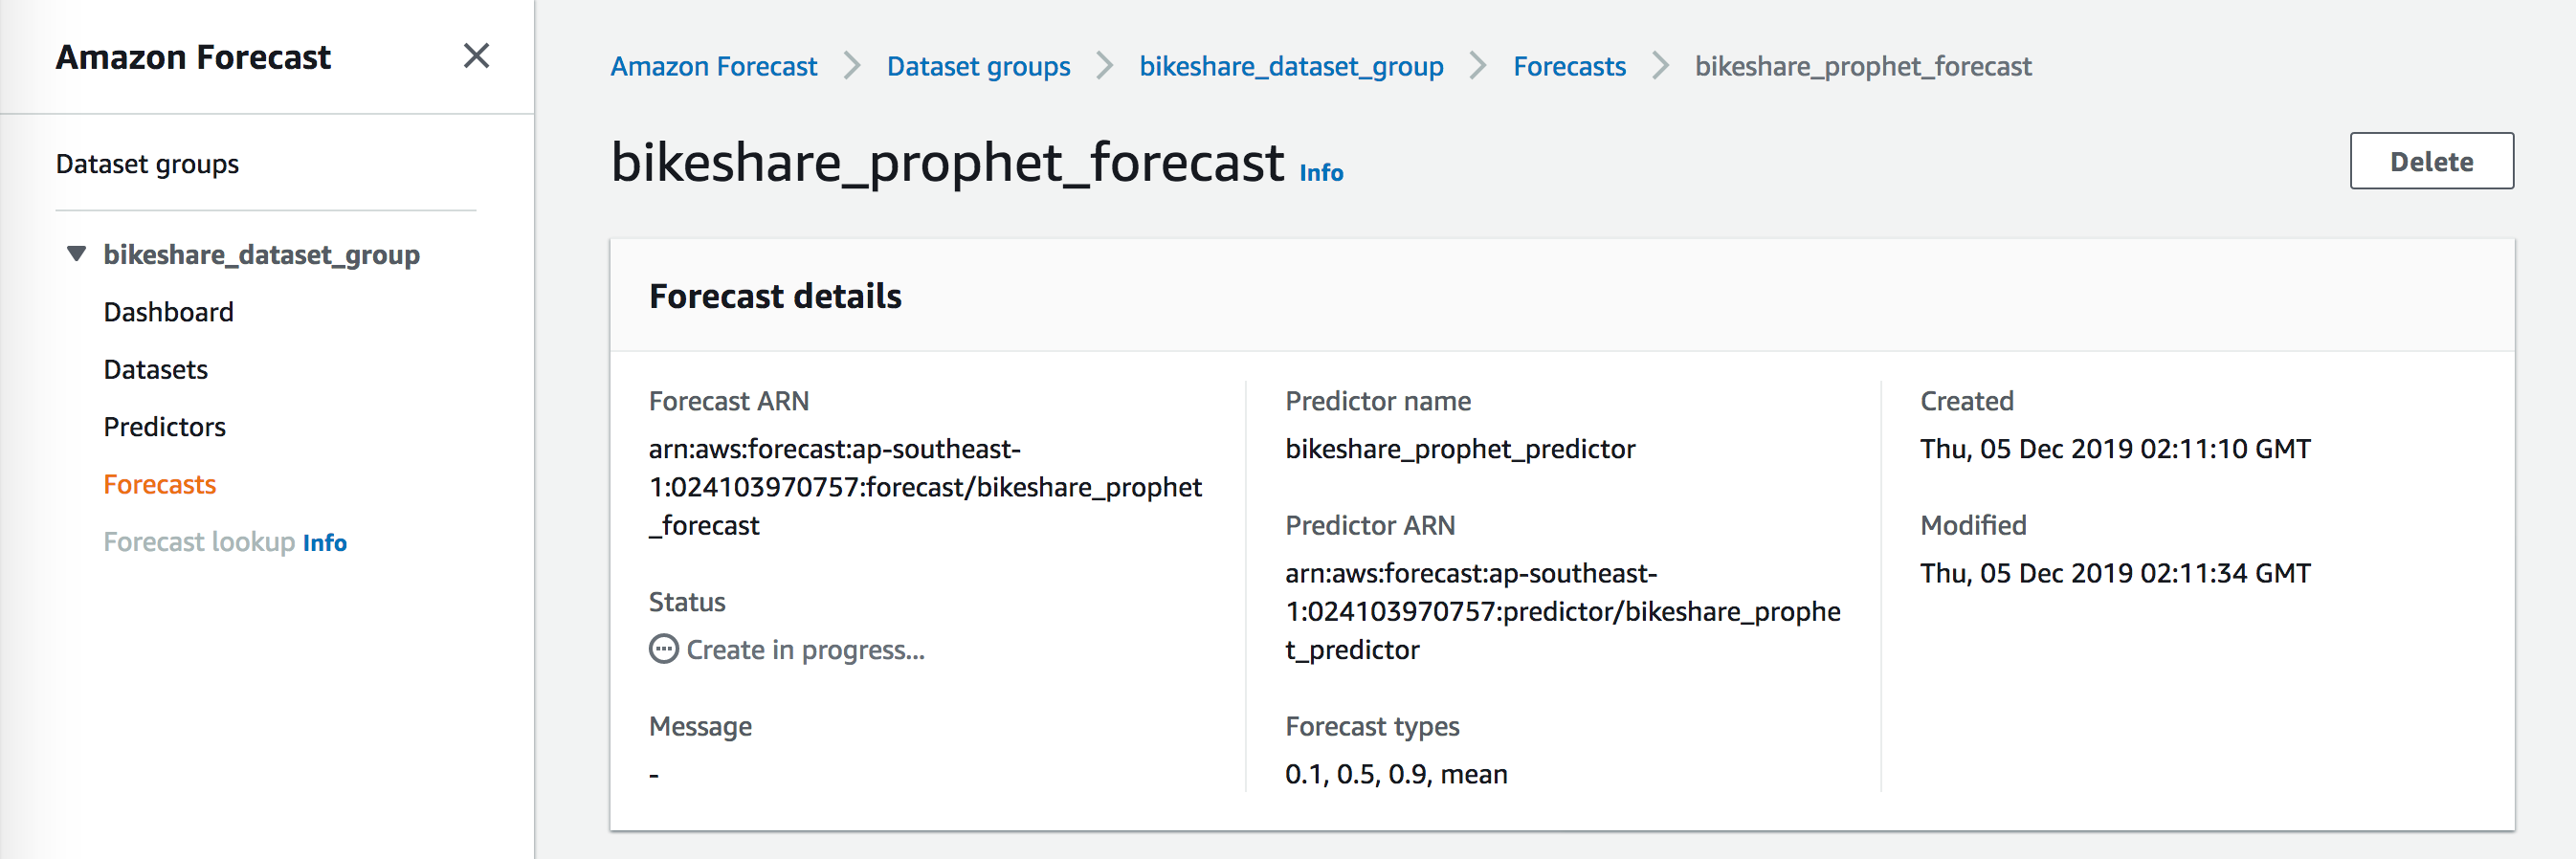Select the Forecast ARN value text

(925, 487)
